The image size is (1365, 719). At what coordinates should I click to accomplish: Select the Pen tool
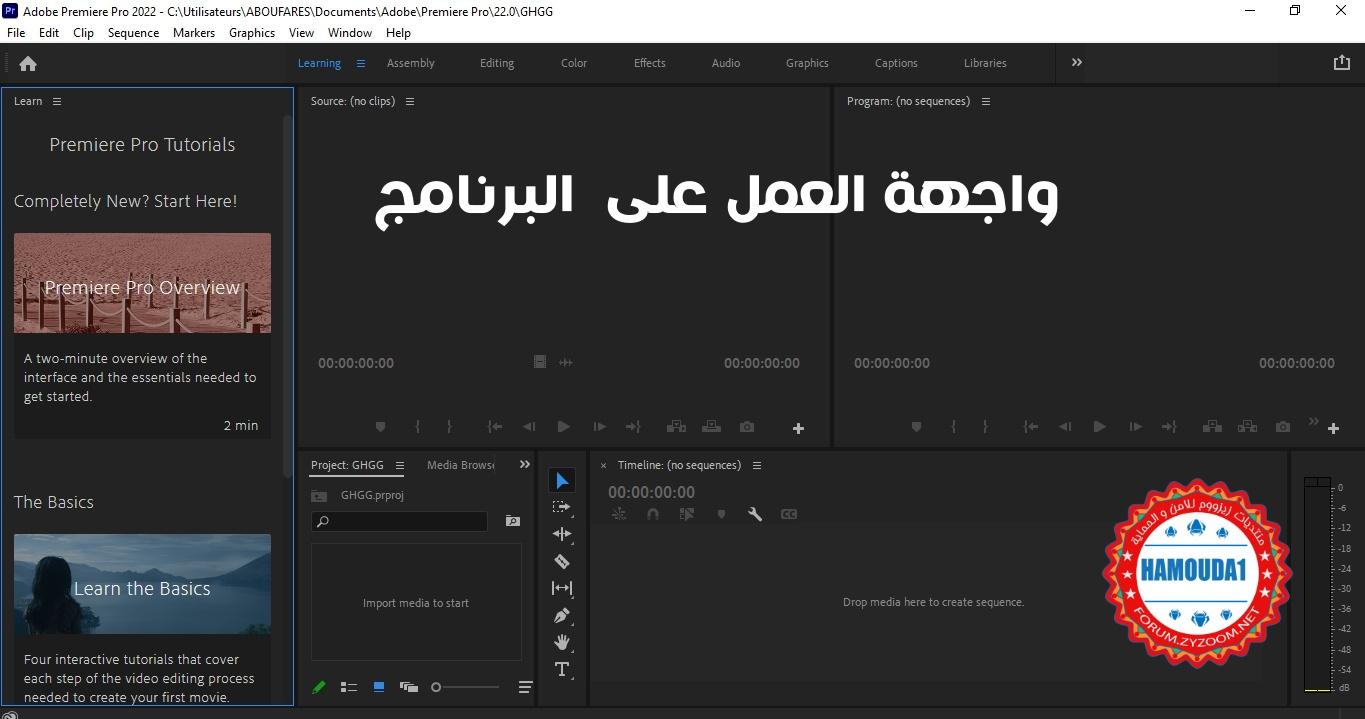(562, 615)
